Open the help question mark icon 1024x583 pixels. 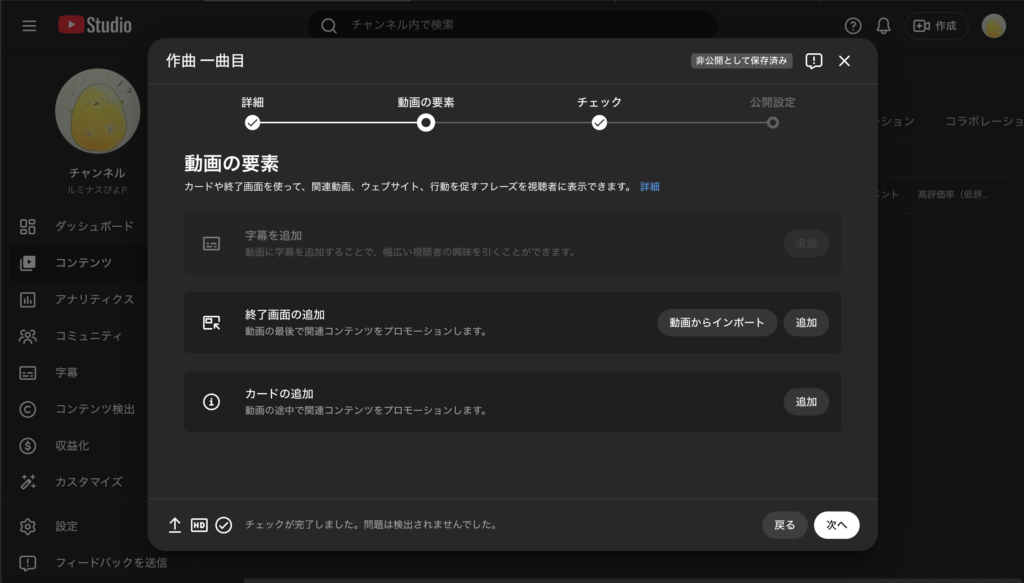853,26
